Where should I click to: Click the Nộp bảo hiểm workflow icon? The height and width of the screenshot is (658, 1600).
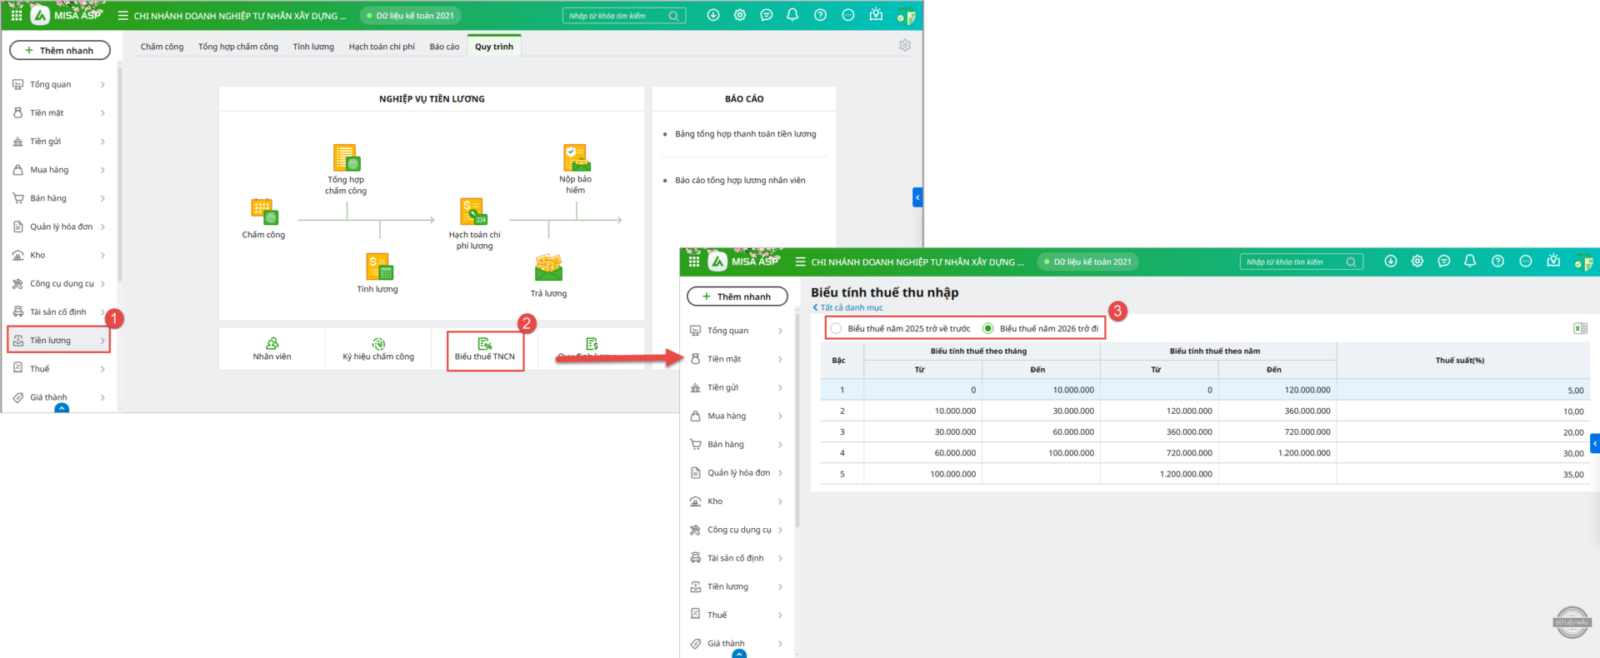(575, 158)
